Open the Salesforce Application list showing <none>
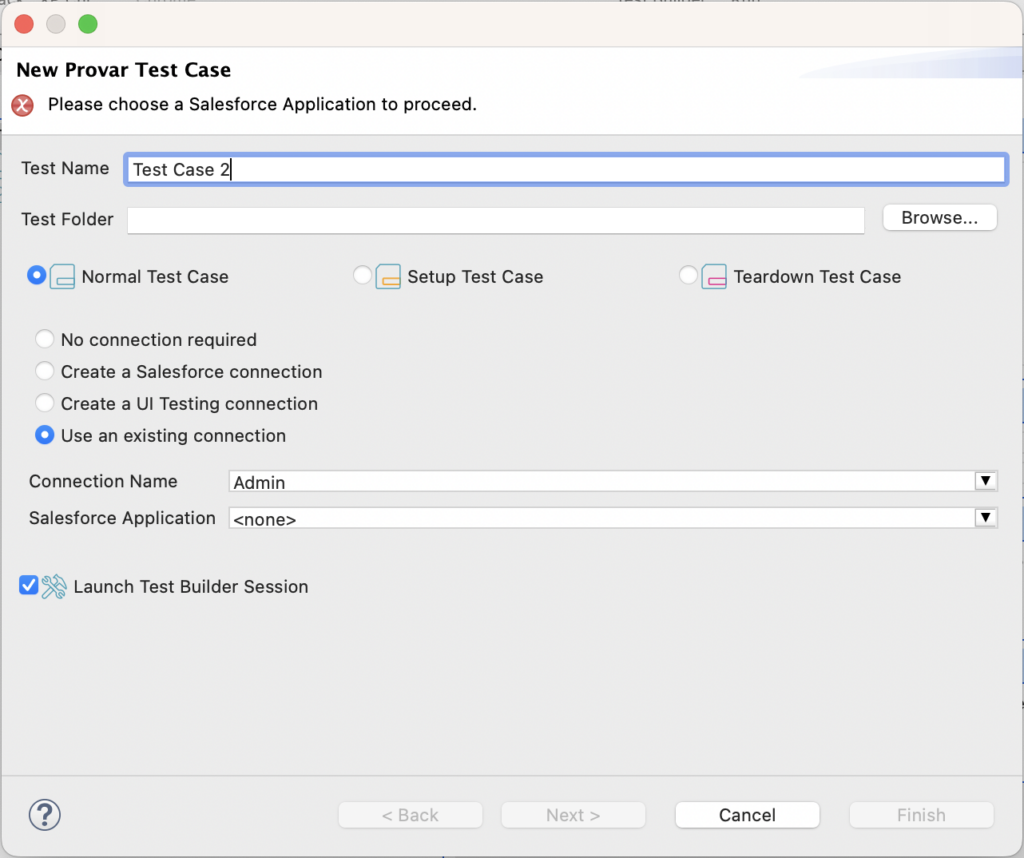Image resolution: width=1024 pixels, height=858 pixels. [986, 518]
